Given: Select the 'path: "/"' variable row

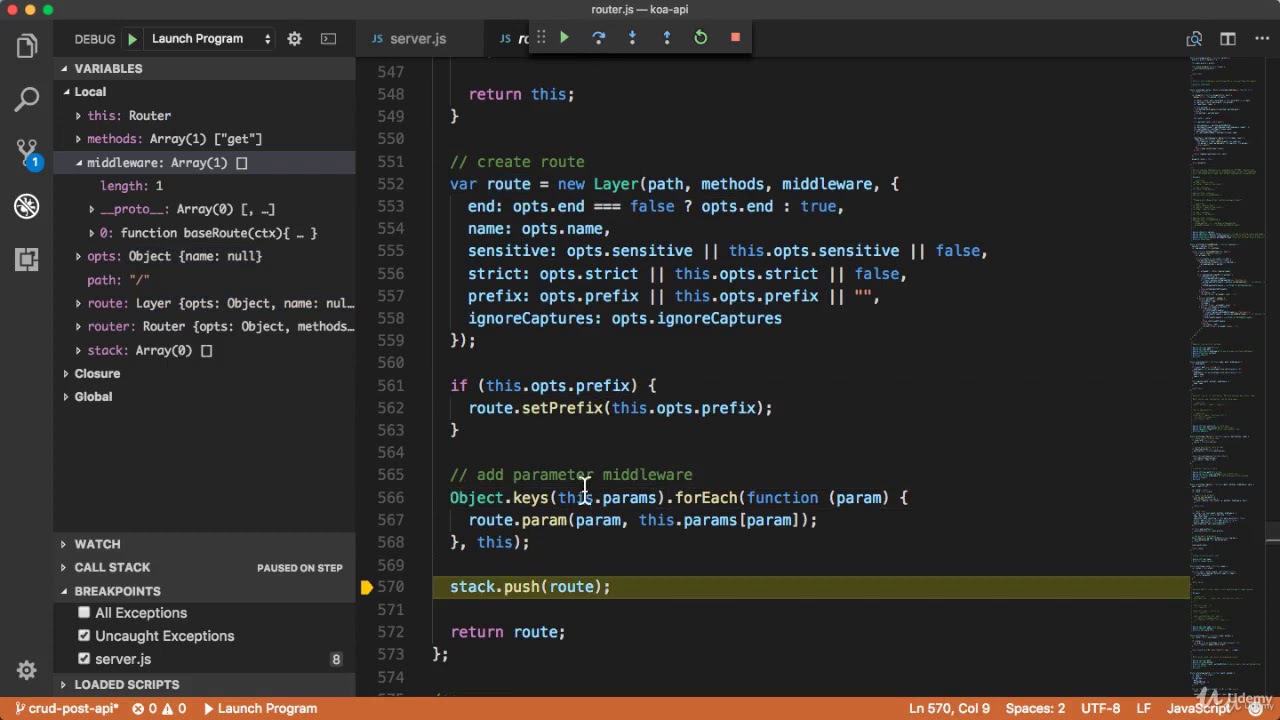Looking at the screenshot, I should [205, 280].
